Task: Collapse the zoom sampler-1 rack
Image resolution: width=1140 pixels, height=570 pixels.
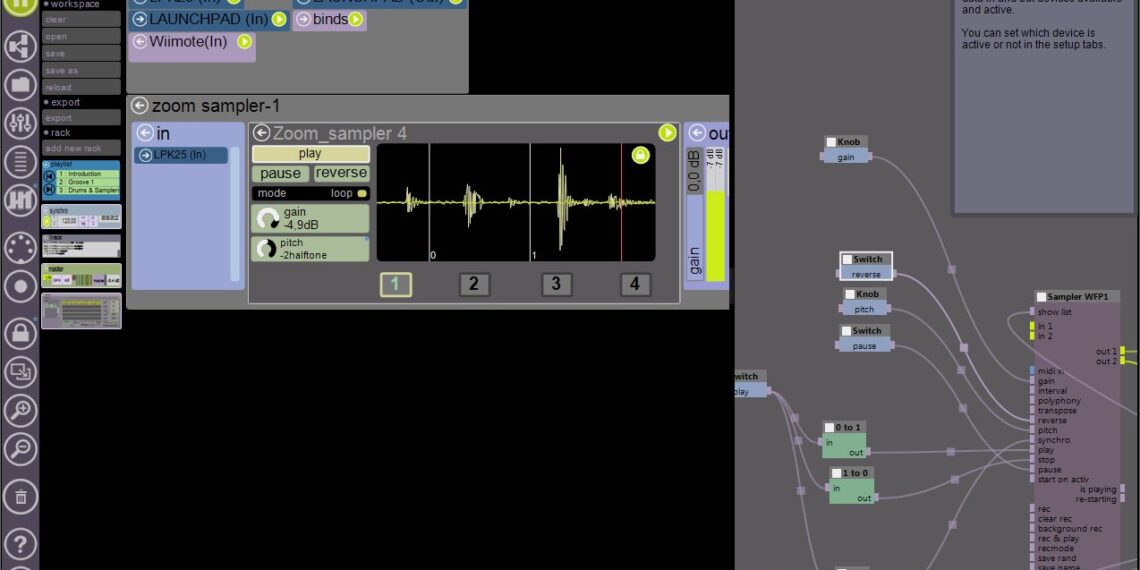Action: pos(139,106)
